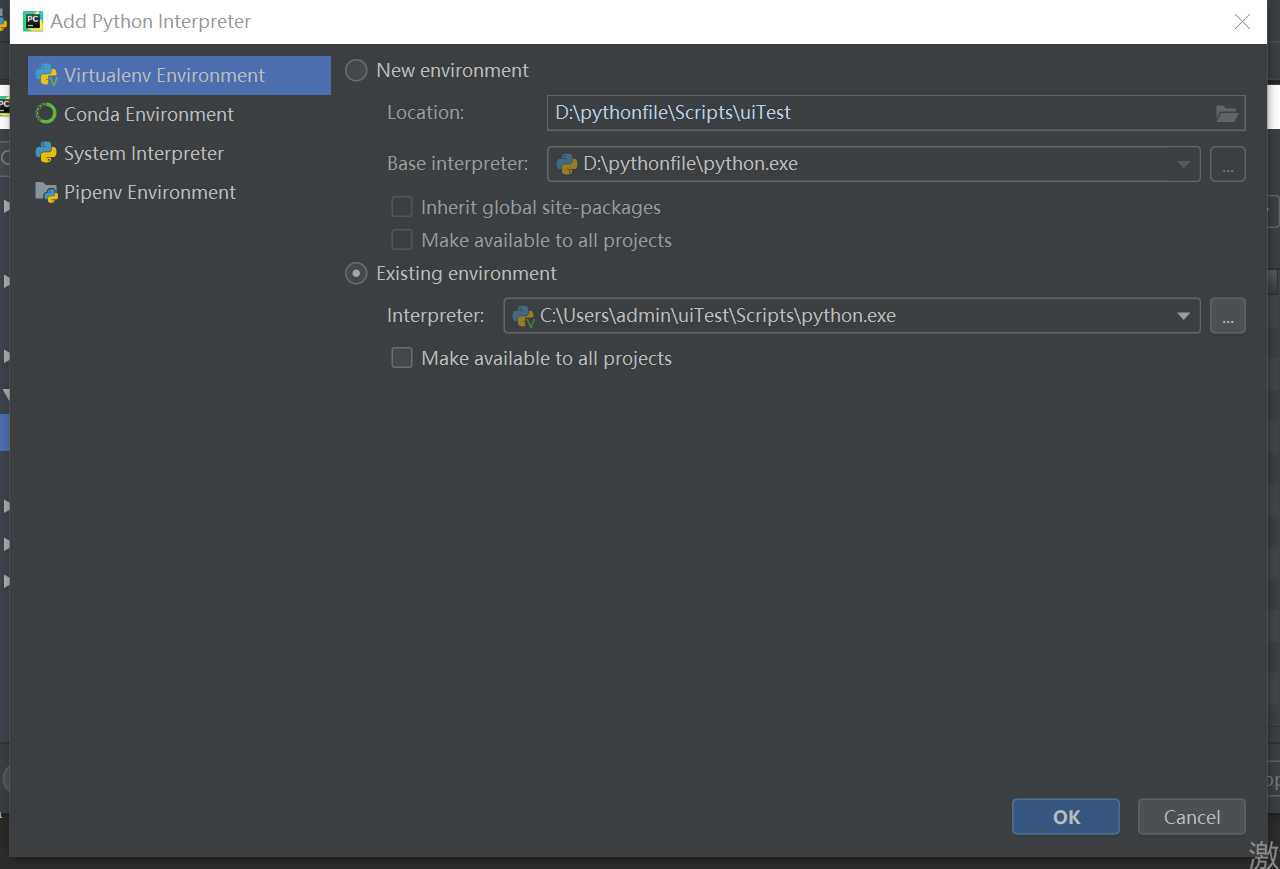Image resolution: width=1280 pixels, height=869 pixels.
Task: Open folder browser icon in Location field
Action: coord(1227,113)
